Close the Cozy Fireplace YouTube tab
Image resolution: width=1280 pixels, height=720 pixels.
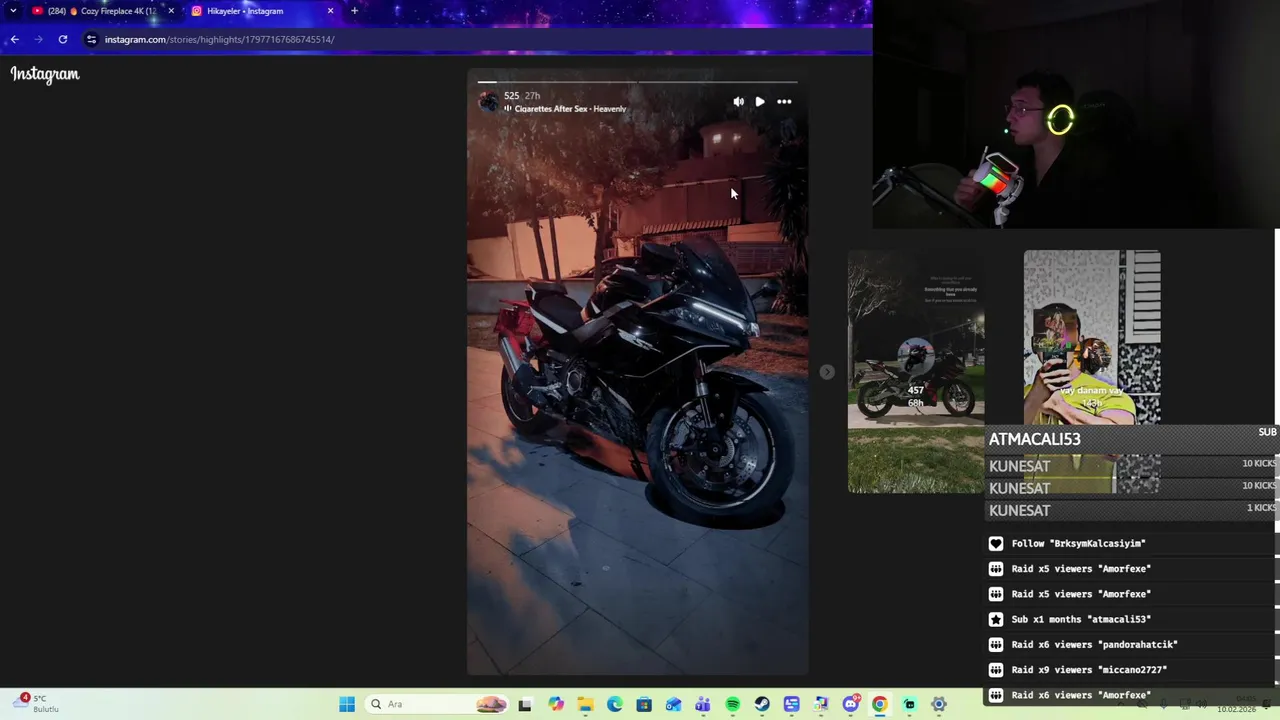click(171, 11)
